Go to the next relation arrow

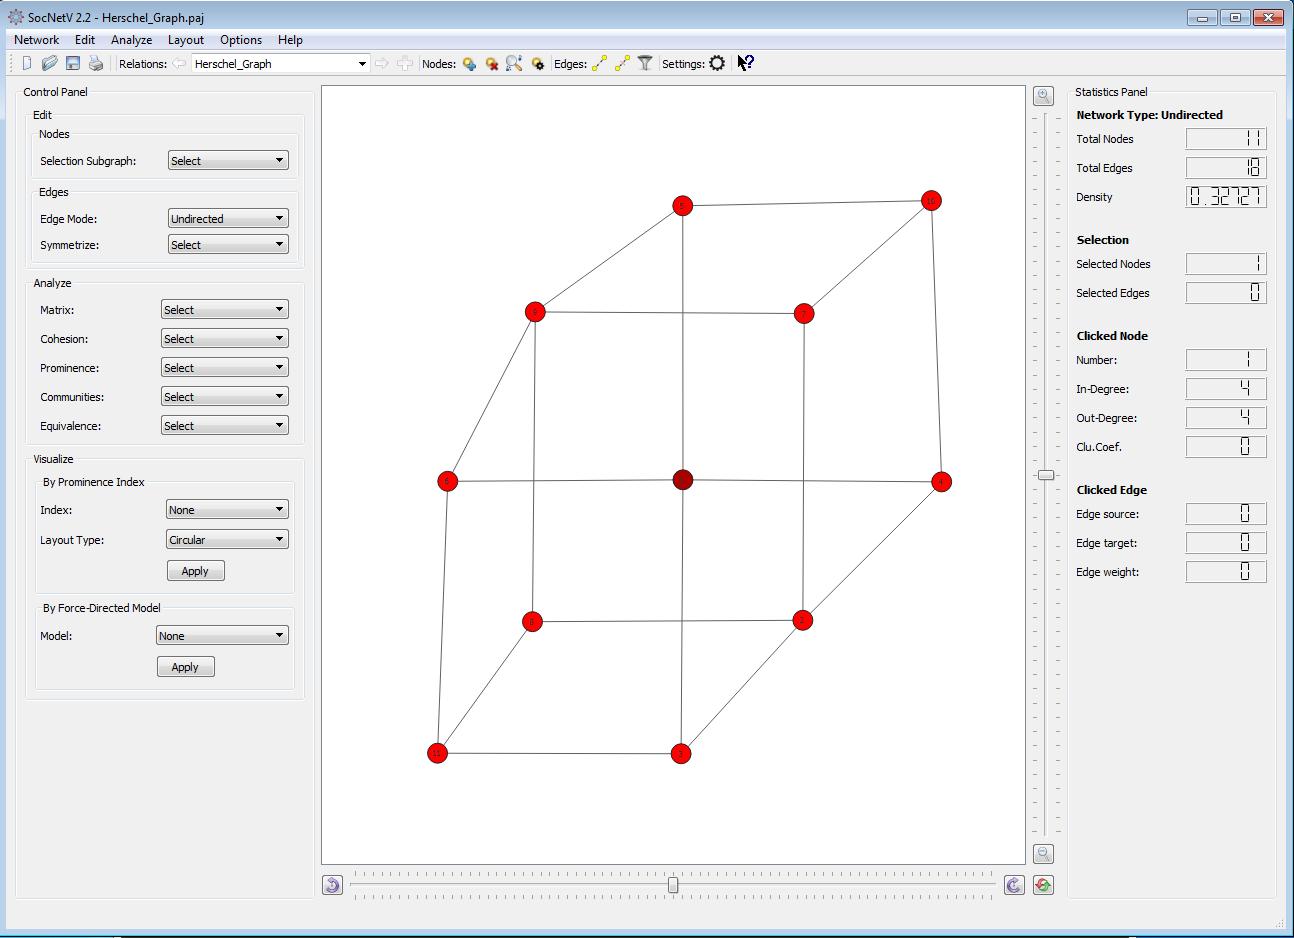point(381,63)
